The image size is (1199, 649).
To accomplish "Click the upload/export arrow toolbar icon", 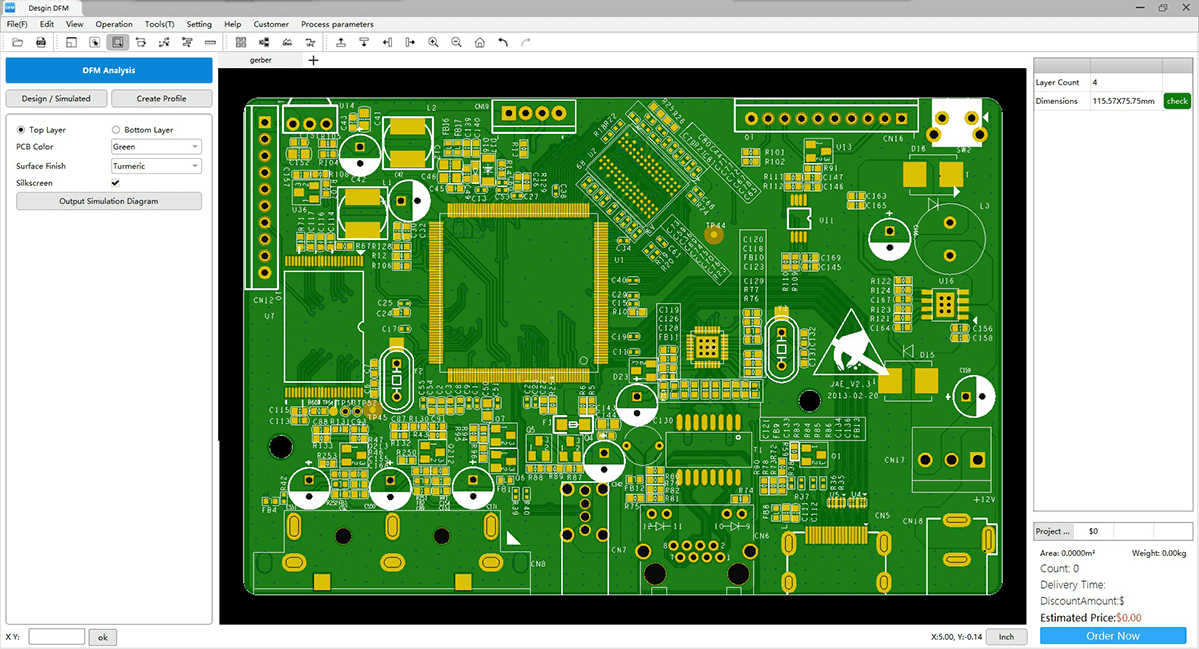I will pyautogui.click(x=341, y=42).
